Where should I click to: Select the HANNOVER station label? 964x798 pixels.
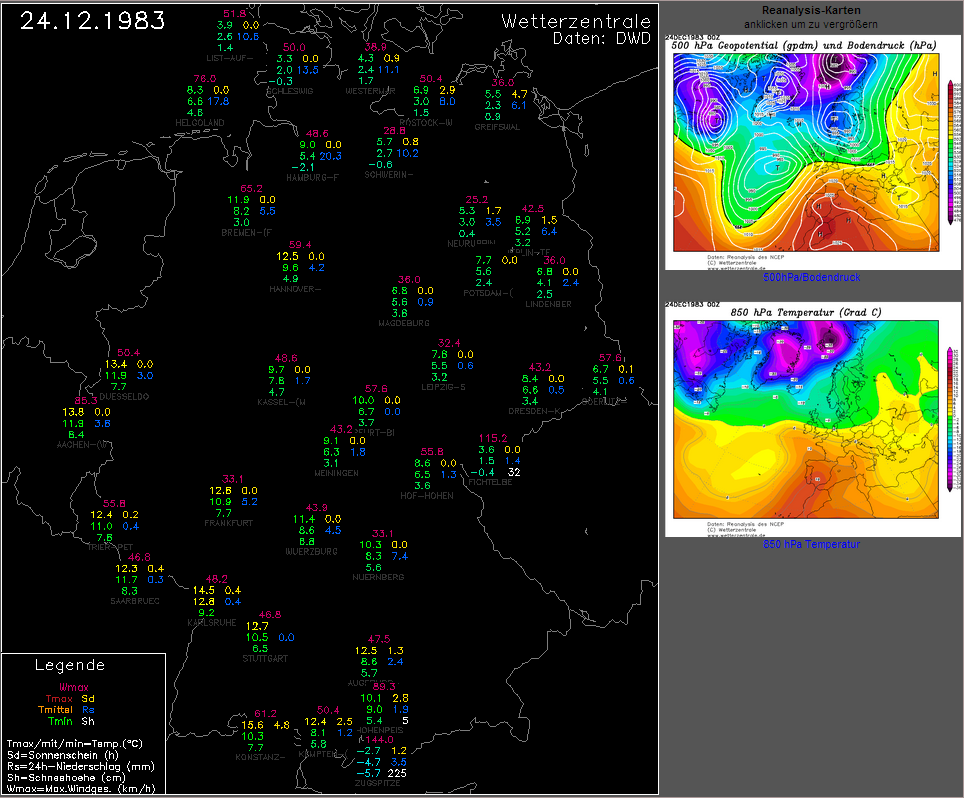(x=295, y=290)
